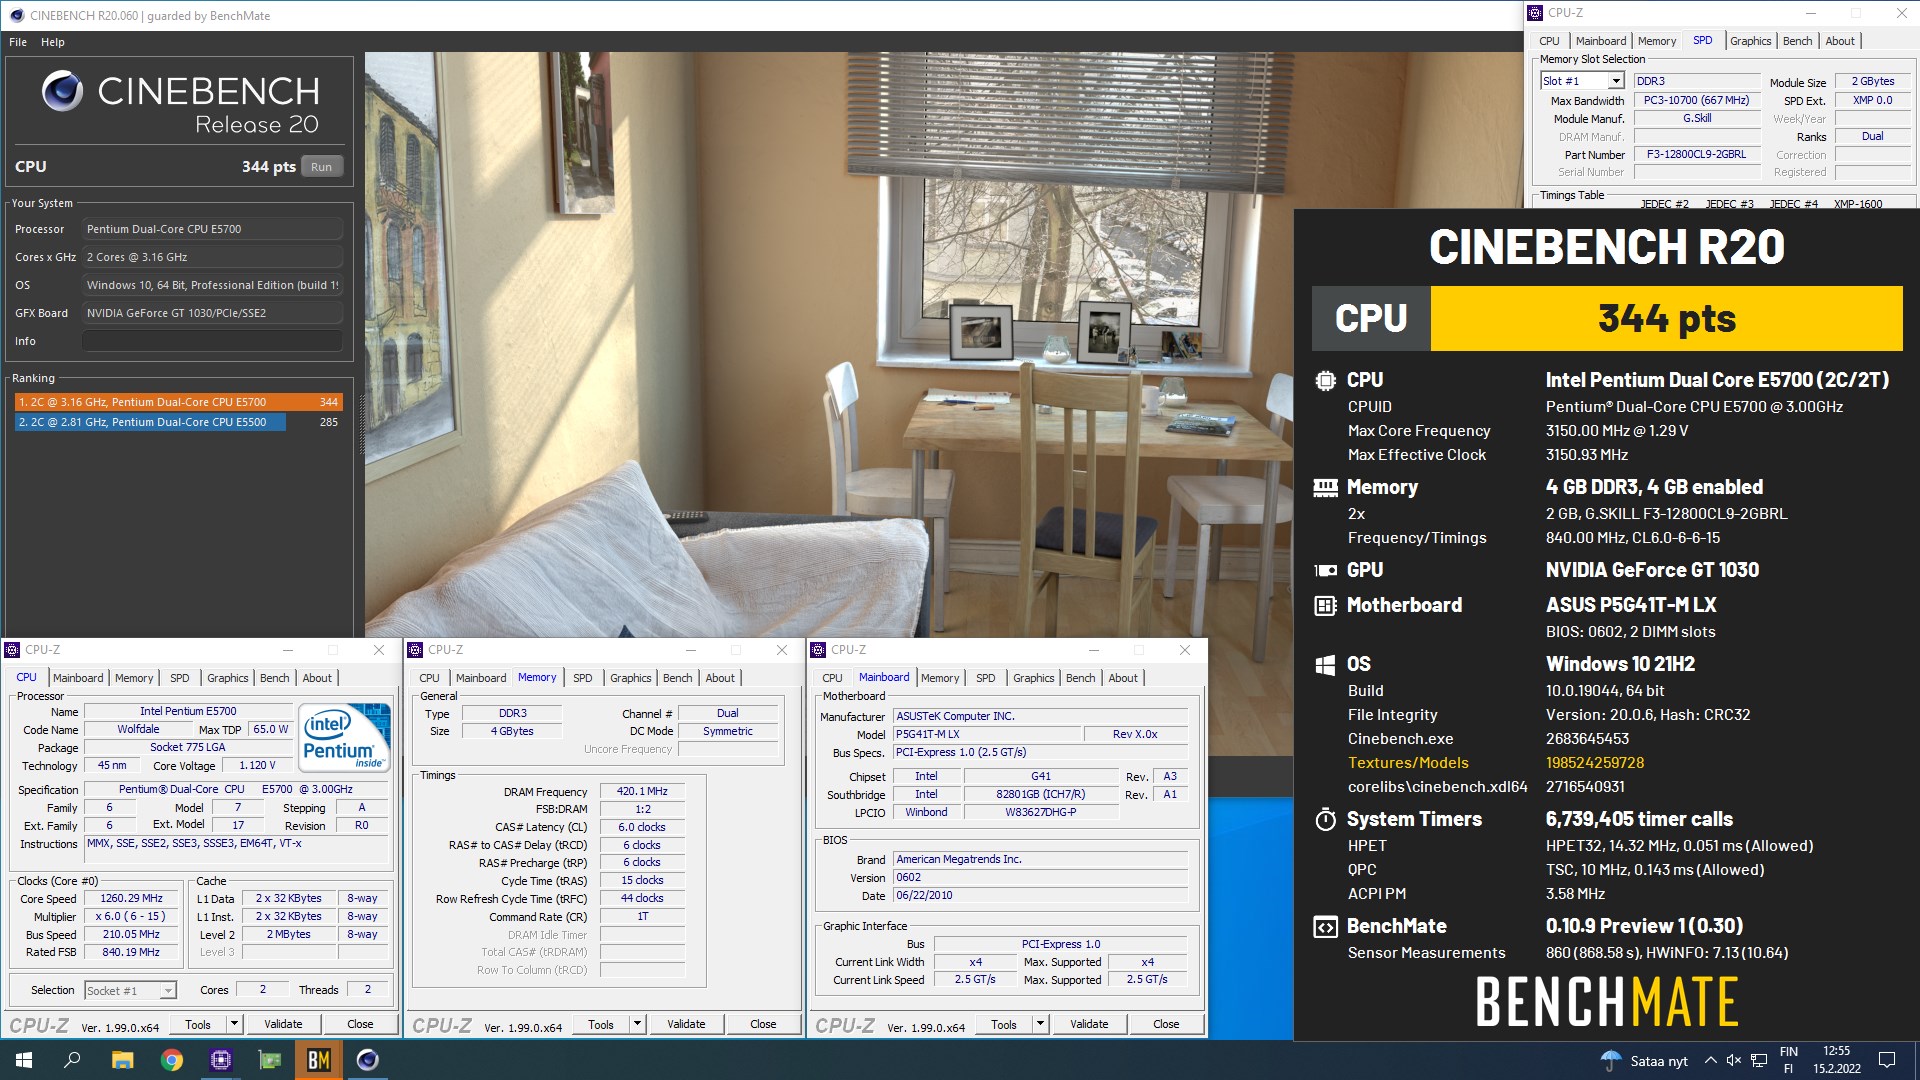Open Windows Start menu
The image size is (1920, 1080).
(24, 1060)
